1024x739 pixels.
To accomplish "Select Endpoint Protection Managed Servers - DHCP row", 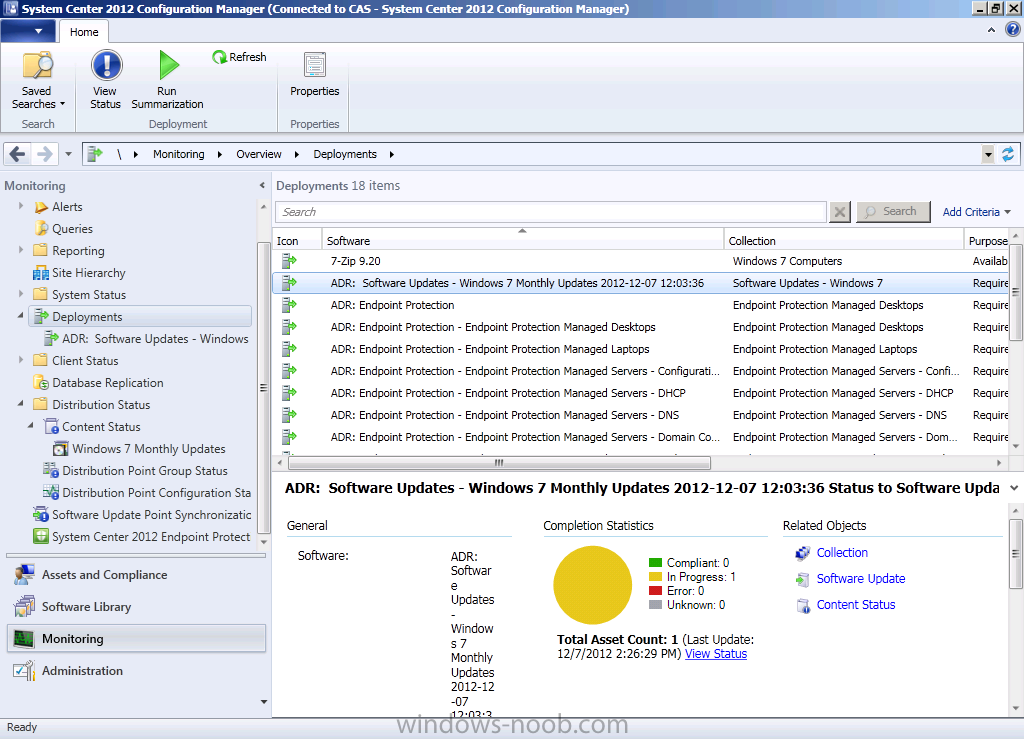I will tap(640, 393).
